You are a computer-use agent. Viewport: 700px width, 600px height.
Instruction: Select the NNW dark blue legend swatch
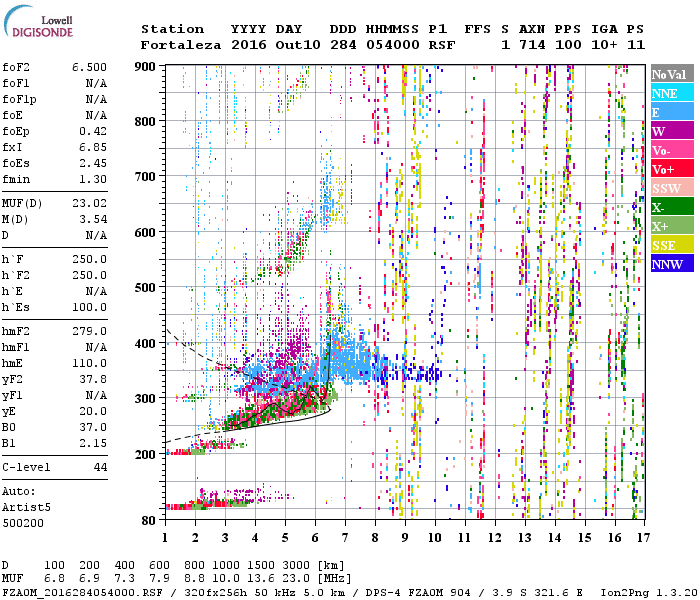(672, 263)
